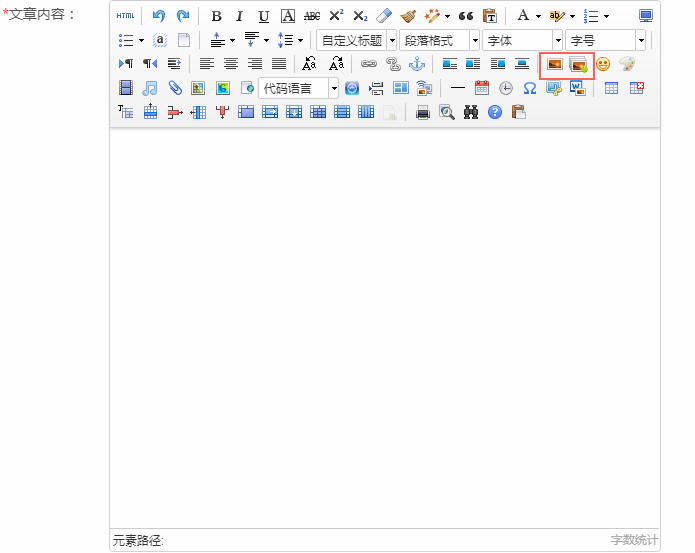The width and height of the screenshot is (695, 553).
Task: Open the font color picker arrow
Action: (x=538, y=16)
